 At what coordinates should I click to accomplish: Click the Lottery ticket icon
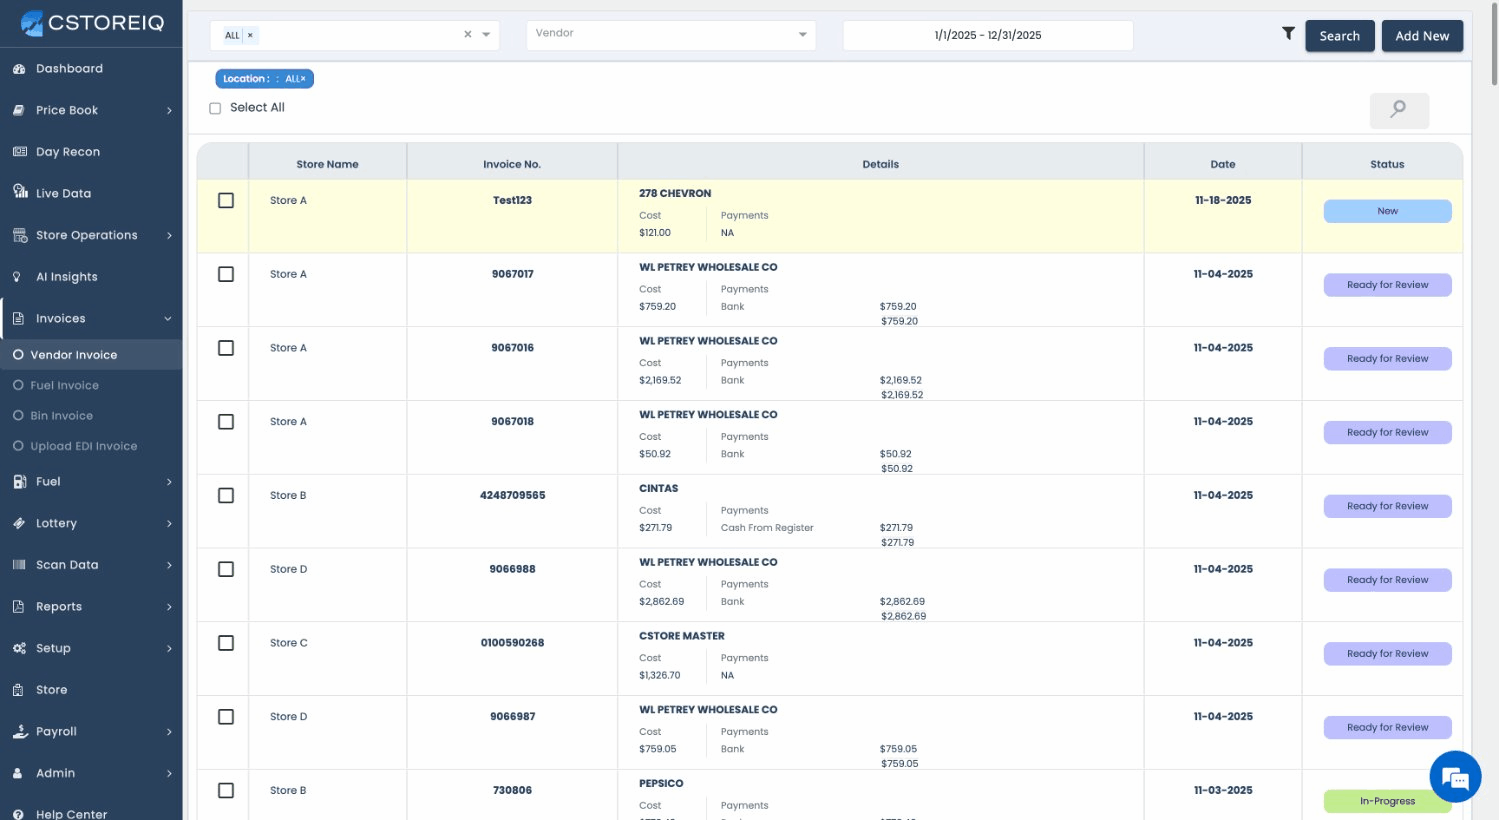pos(19,523)
